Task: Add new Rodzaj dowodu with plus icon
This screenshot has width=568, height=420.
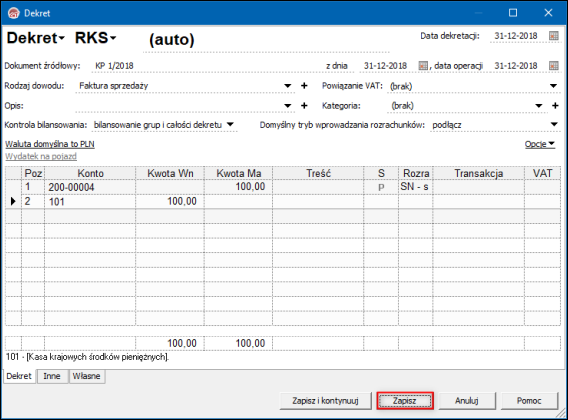Action: point(304,86)
